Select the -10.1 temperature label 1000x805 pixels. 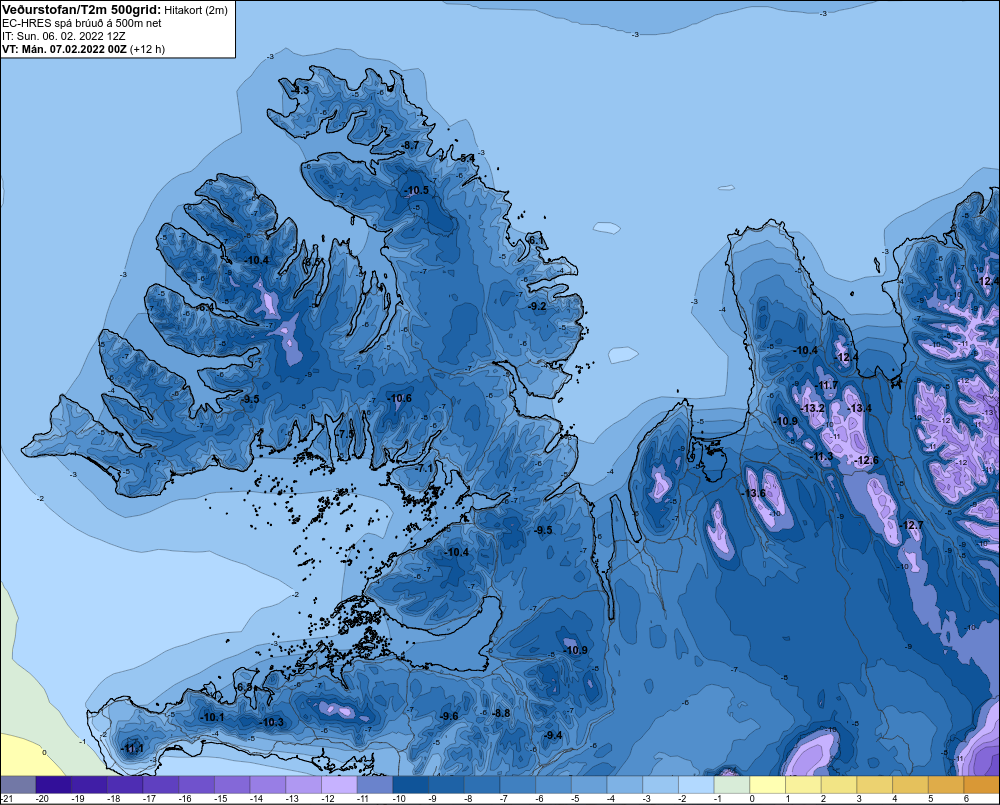point(212,717)
